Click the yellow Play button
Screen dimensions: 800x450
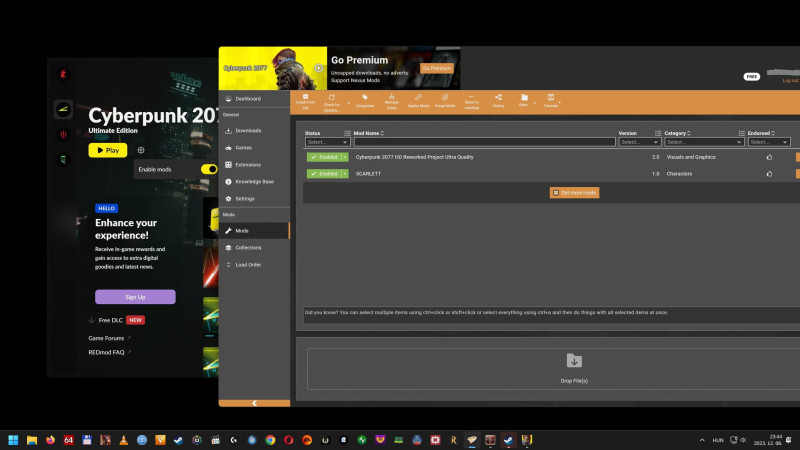coord(108,150)
